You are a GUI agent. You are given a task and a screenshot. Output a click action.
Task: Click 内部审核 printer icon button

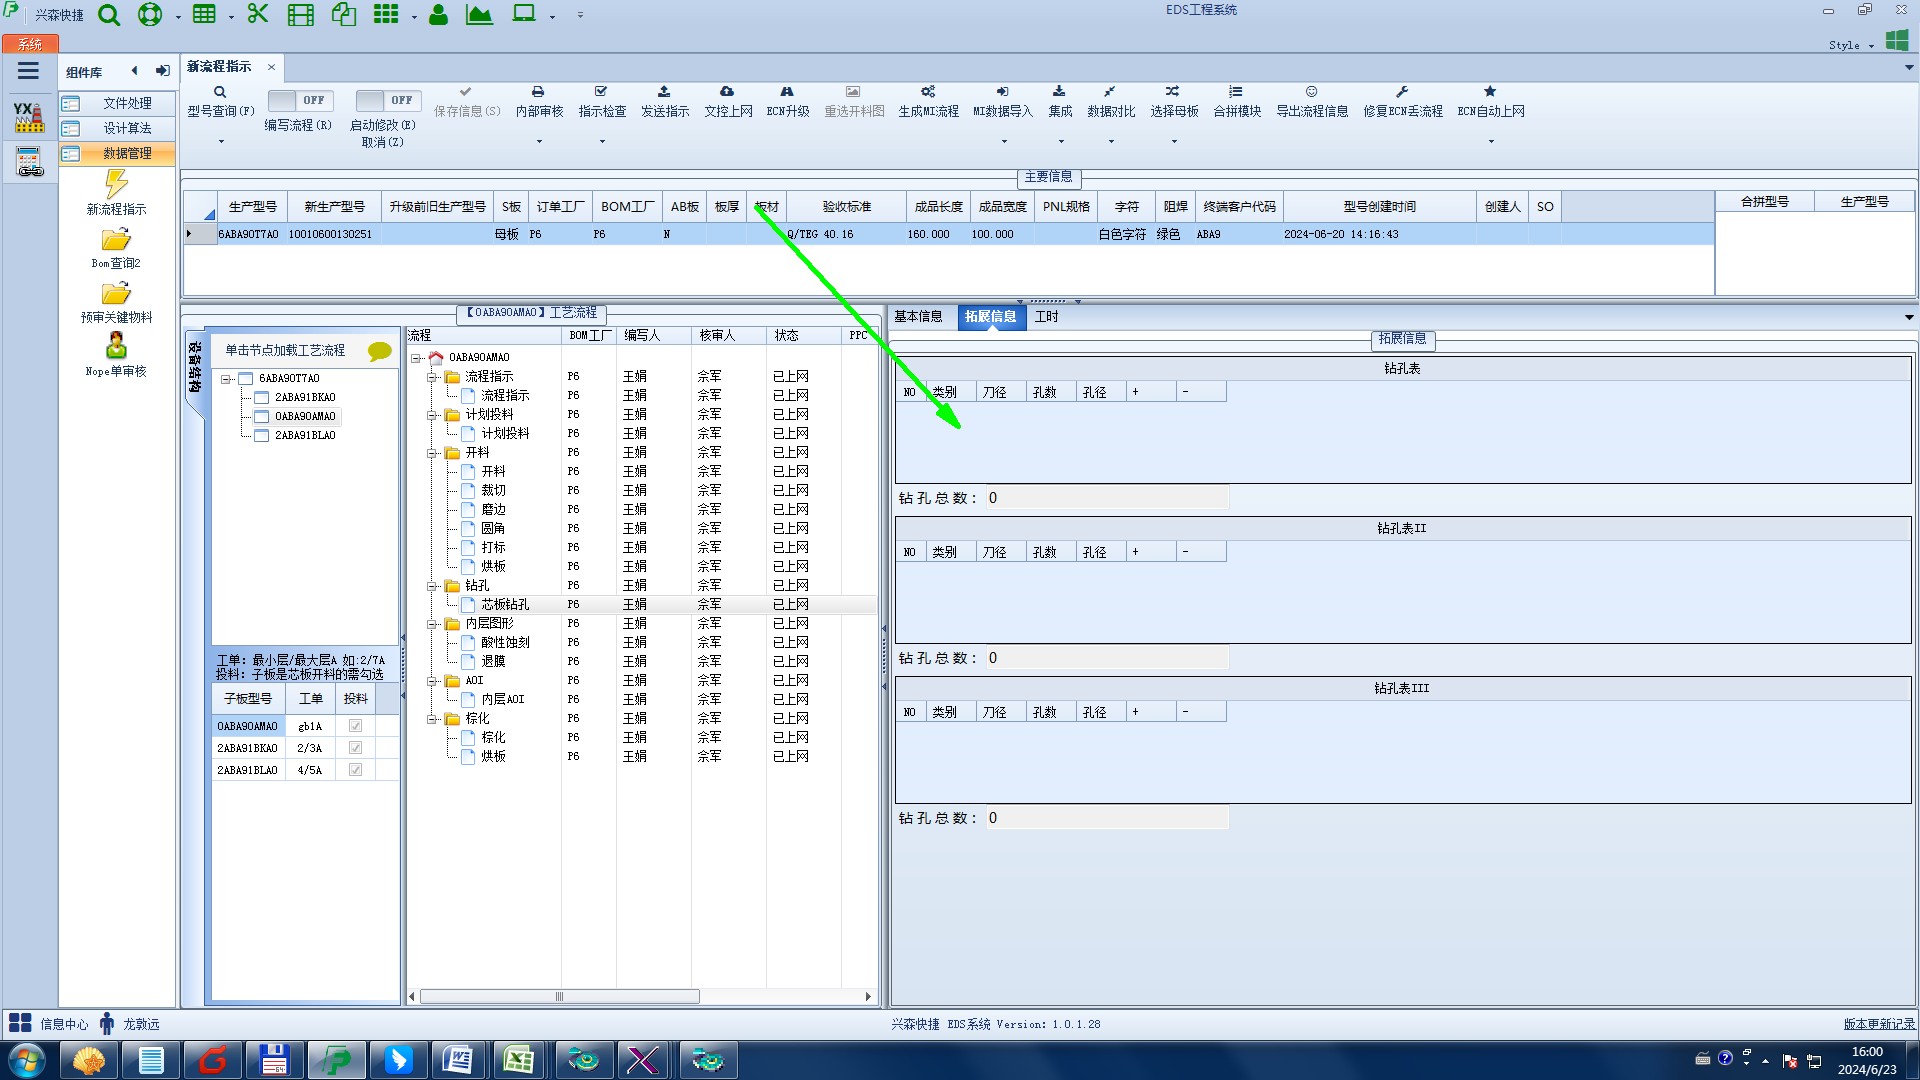click(x=539, y=102)
